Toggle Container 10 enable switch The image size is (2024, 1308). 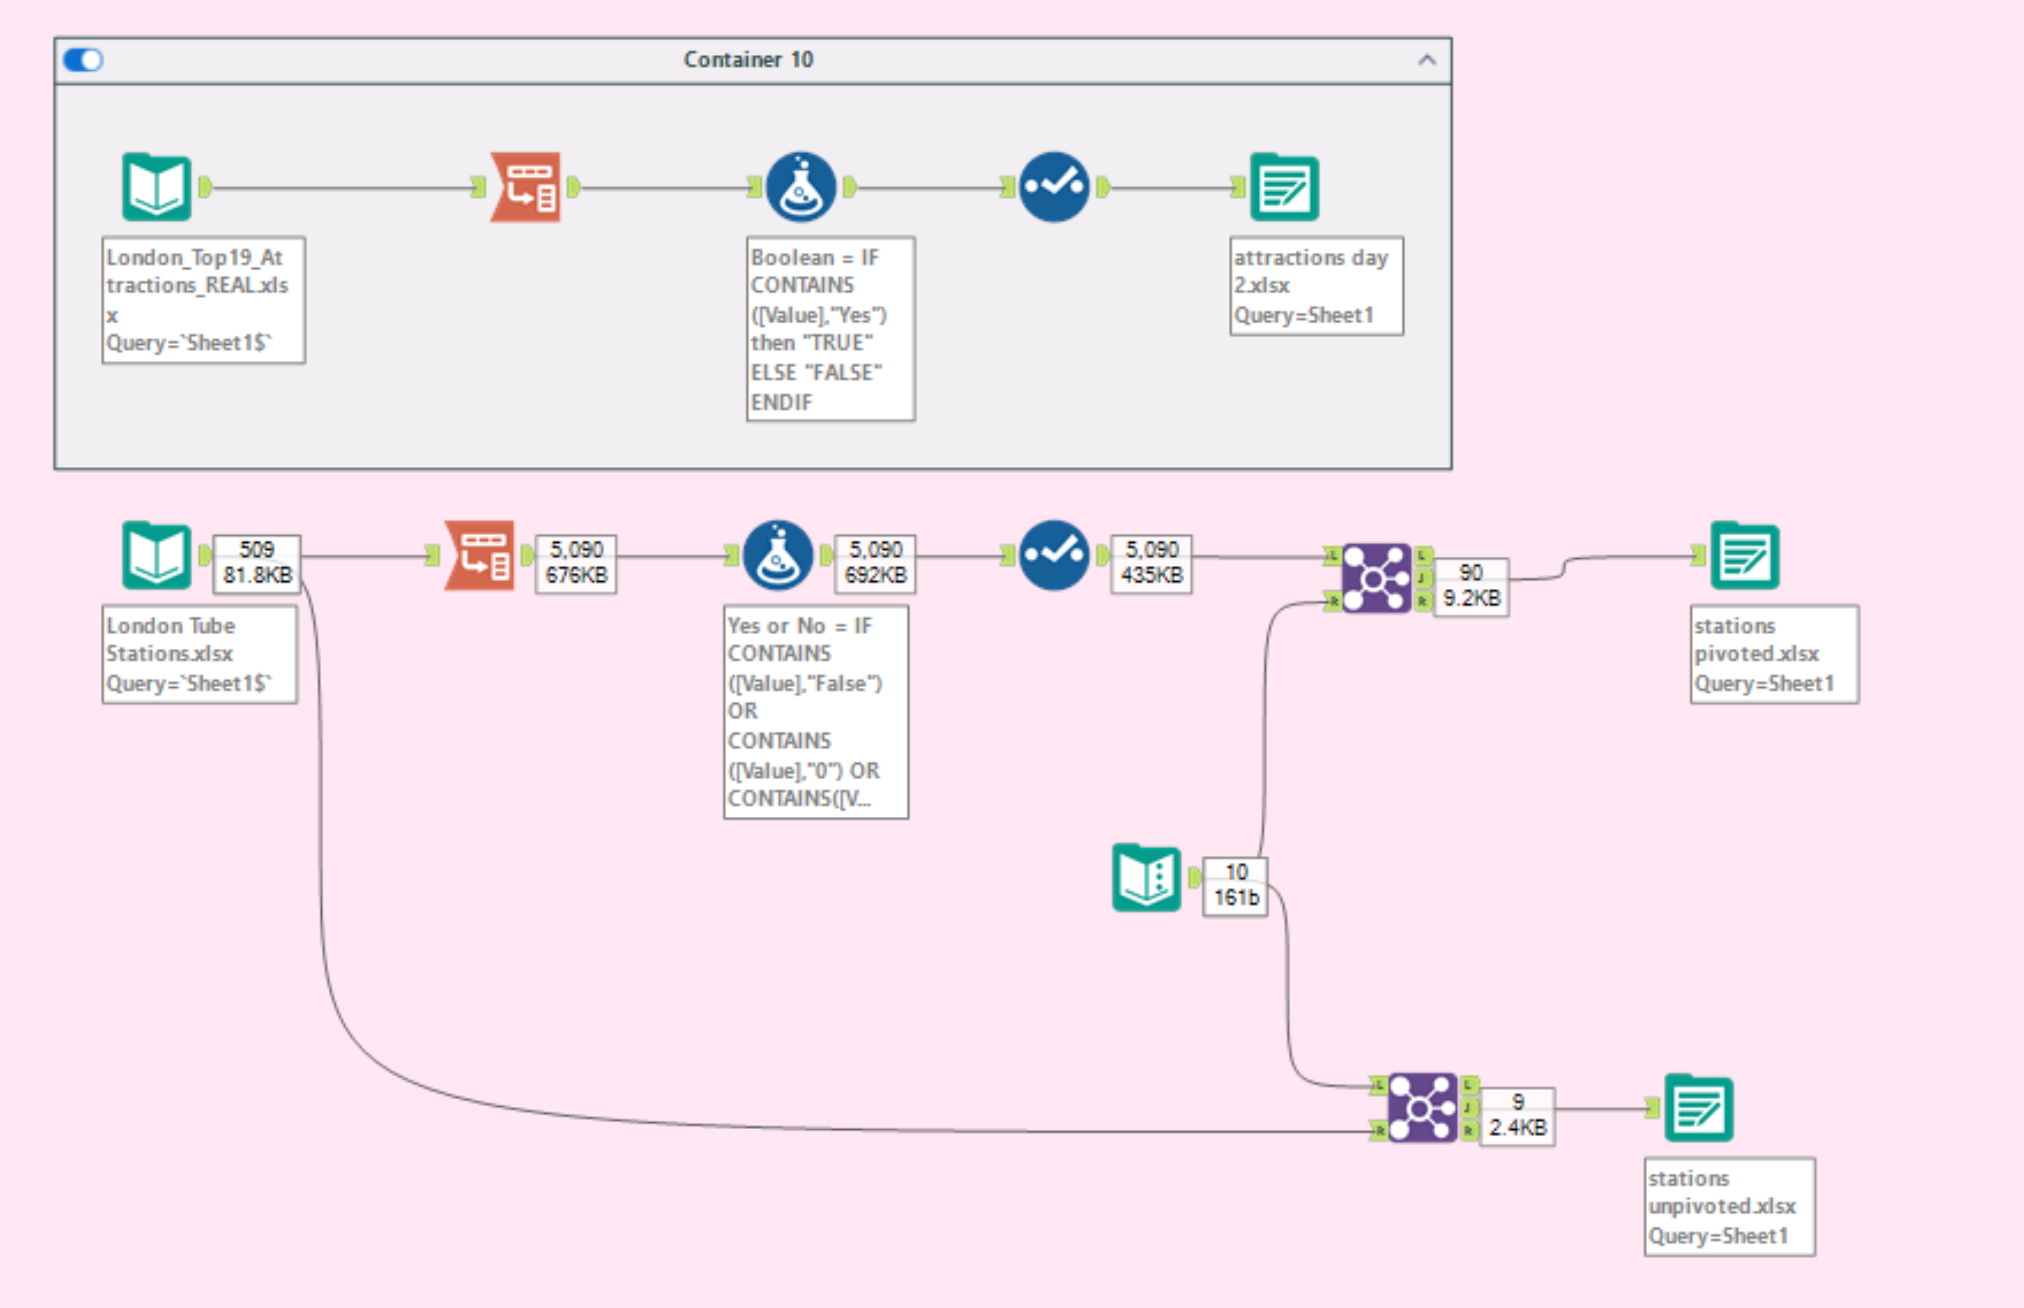click(x=83, y=60)
